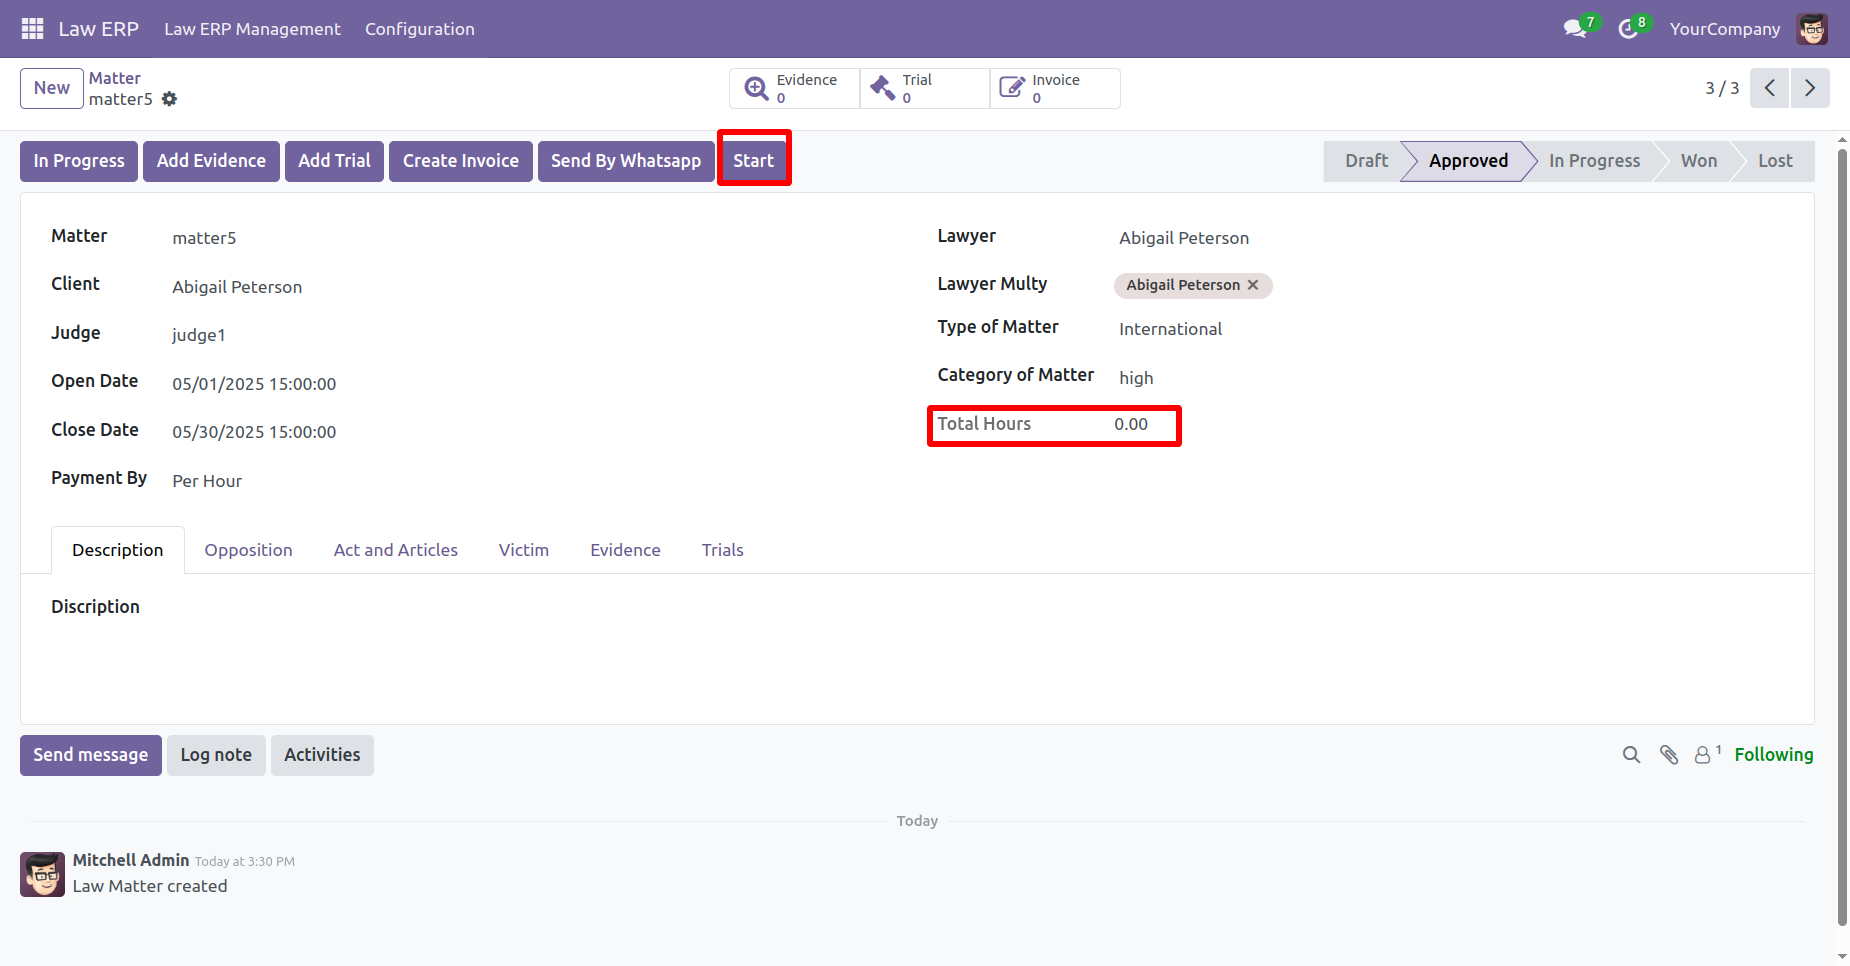Open the activities clock icon

1629,29
